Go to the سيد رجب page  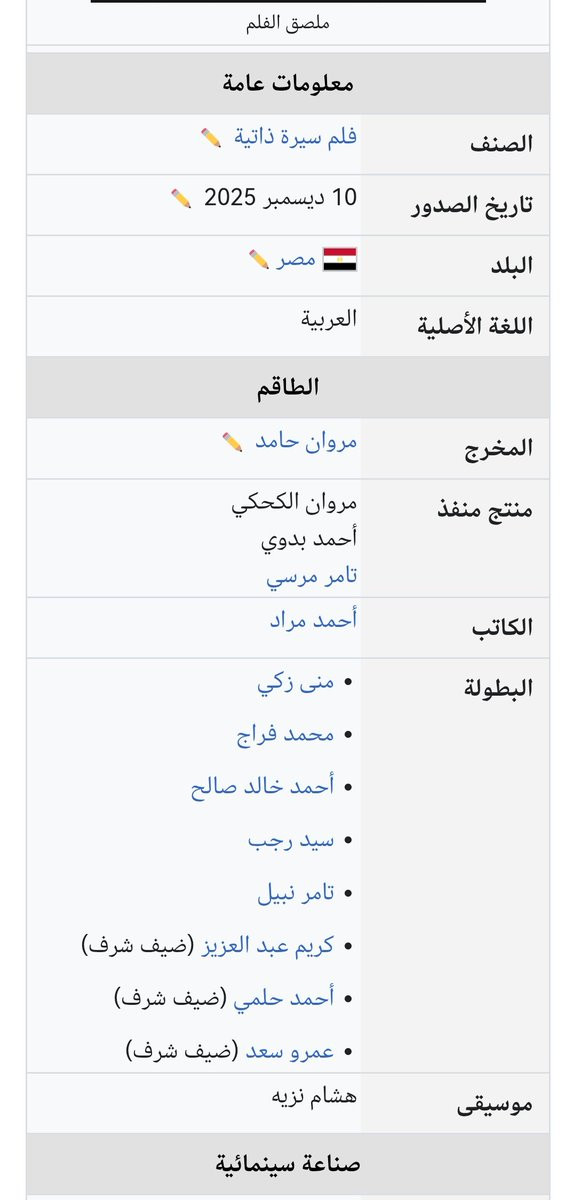[291, 841]
